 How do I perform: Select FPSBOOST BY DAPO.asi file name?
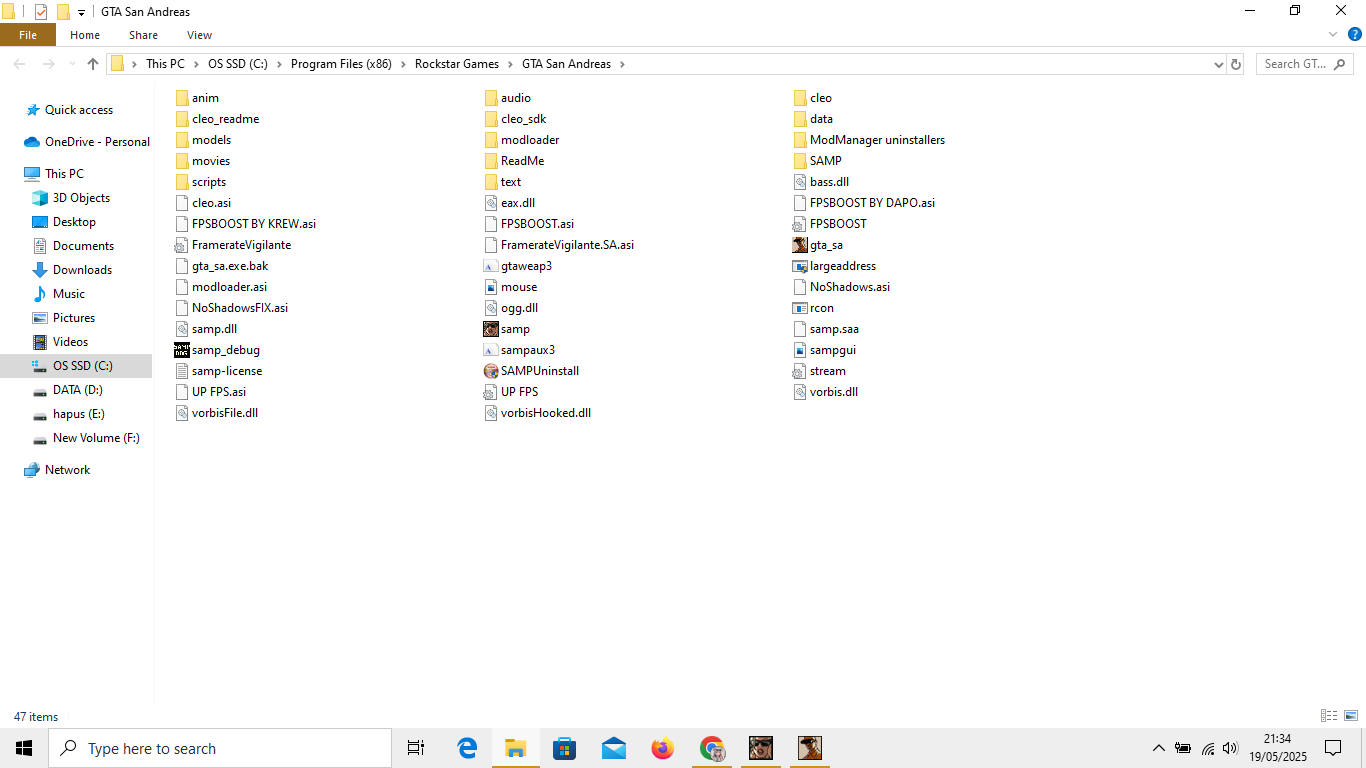872,203
